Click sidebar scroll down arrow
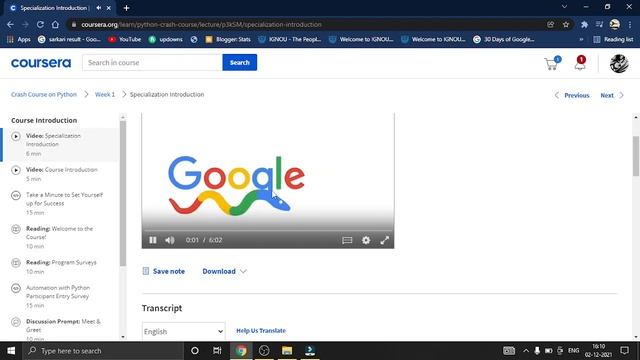Viewport: 640px width, 360px height. coord(123,337)
